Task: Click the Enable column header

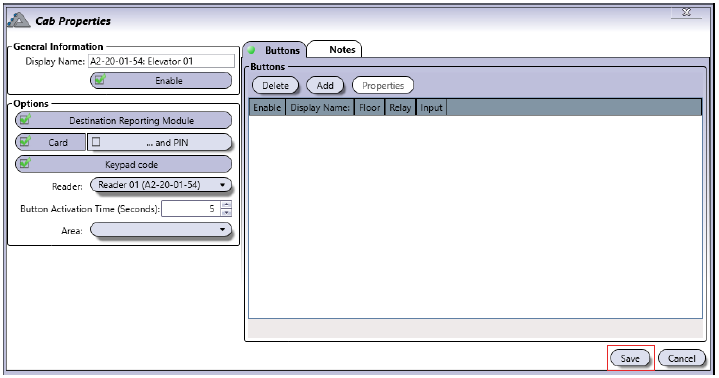Action: (267, 107)
